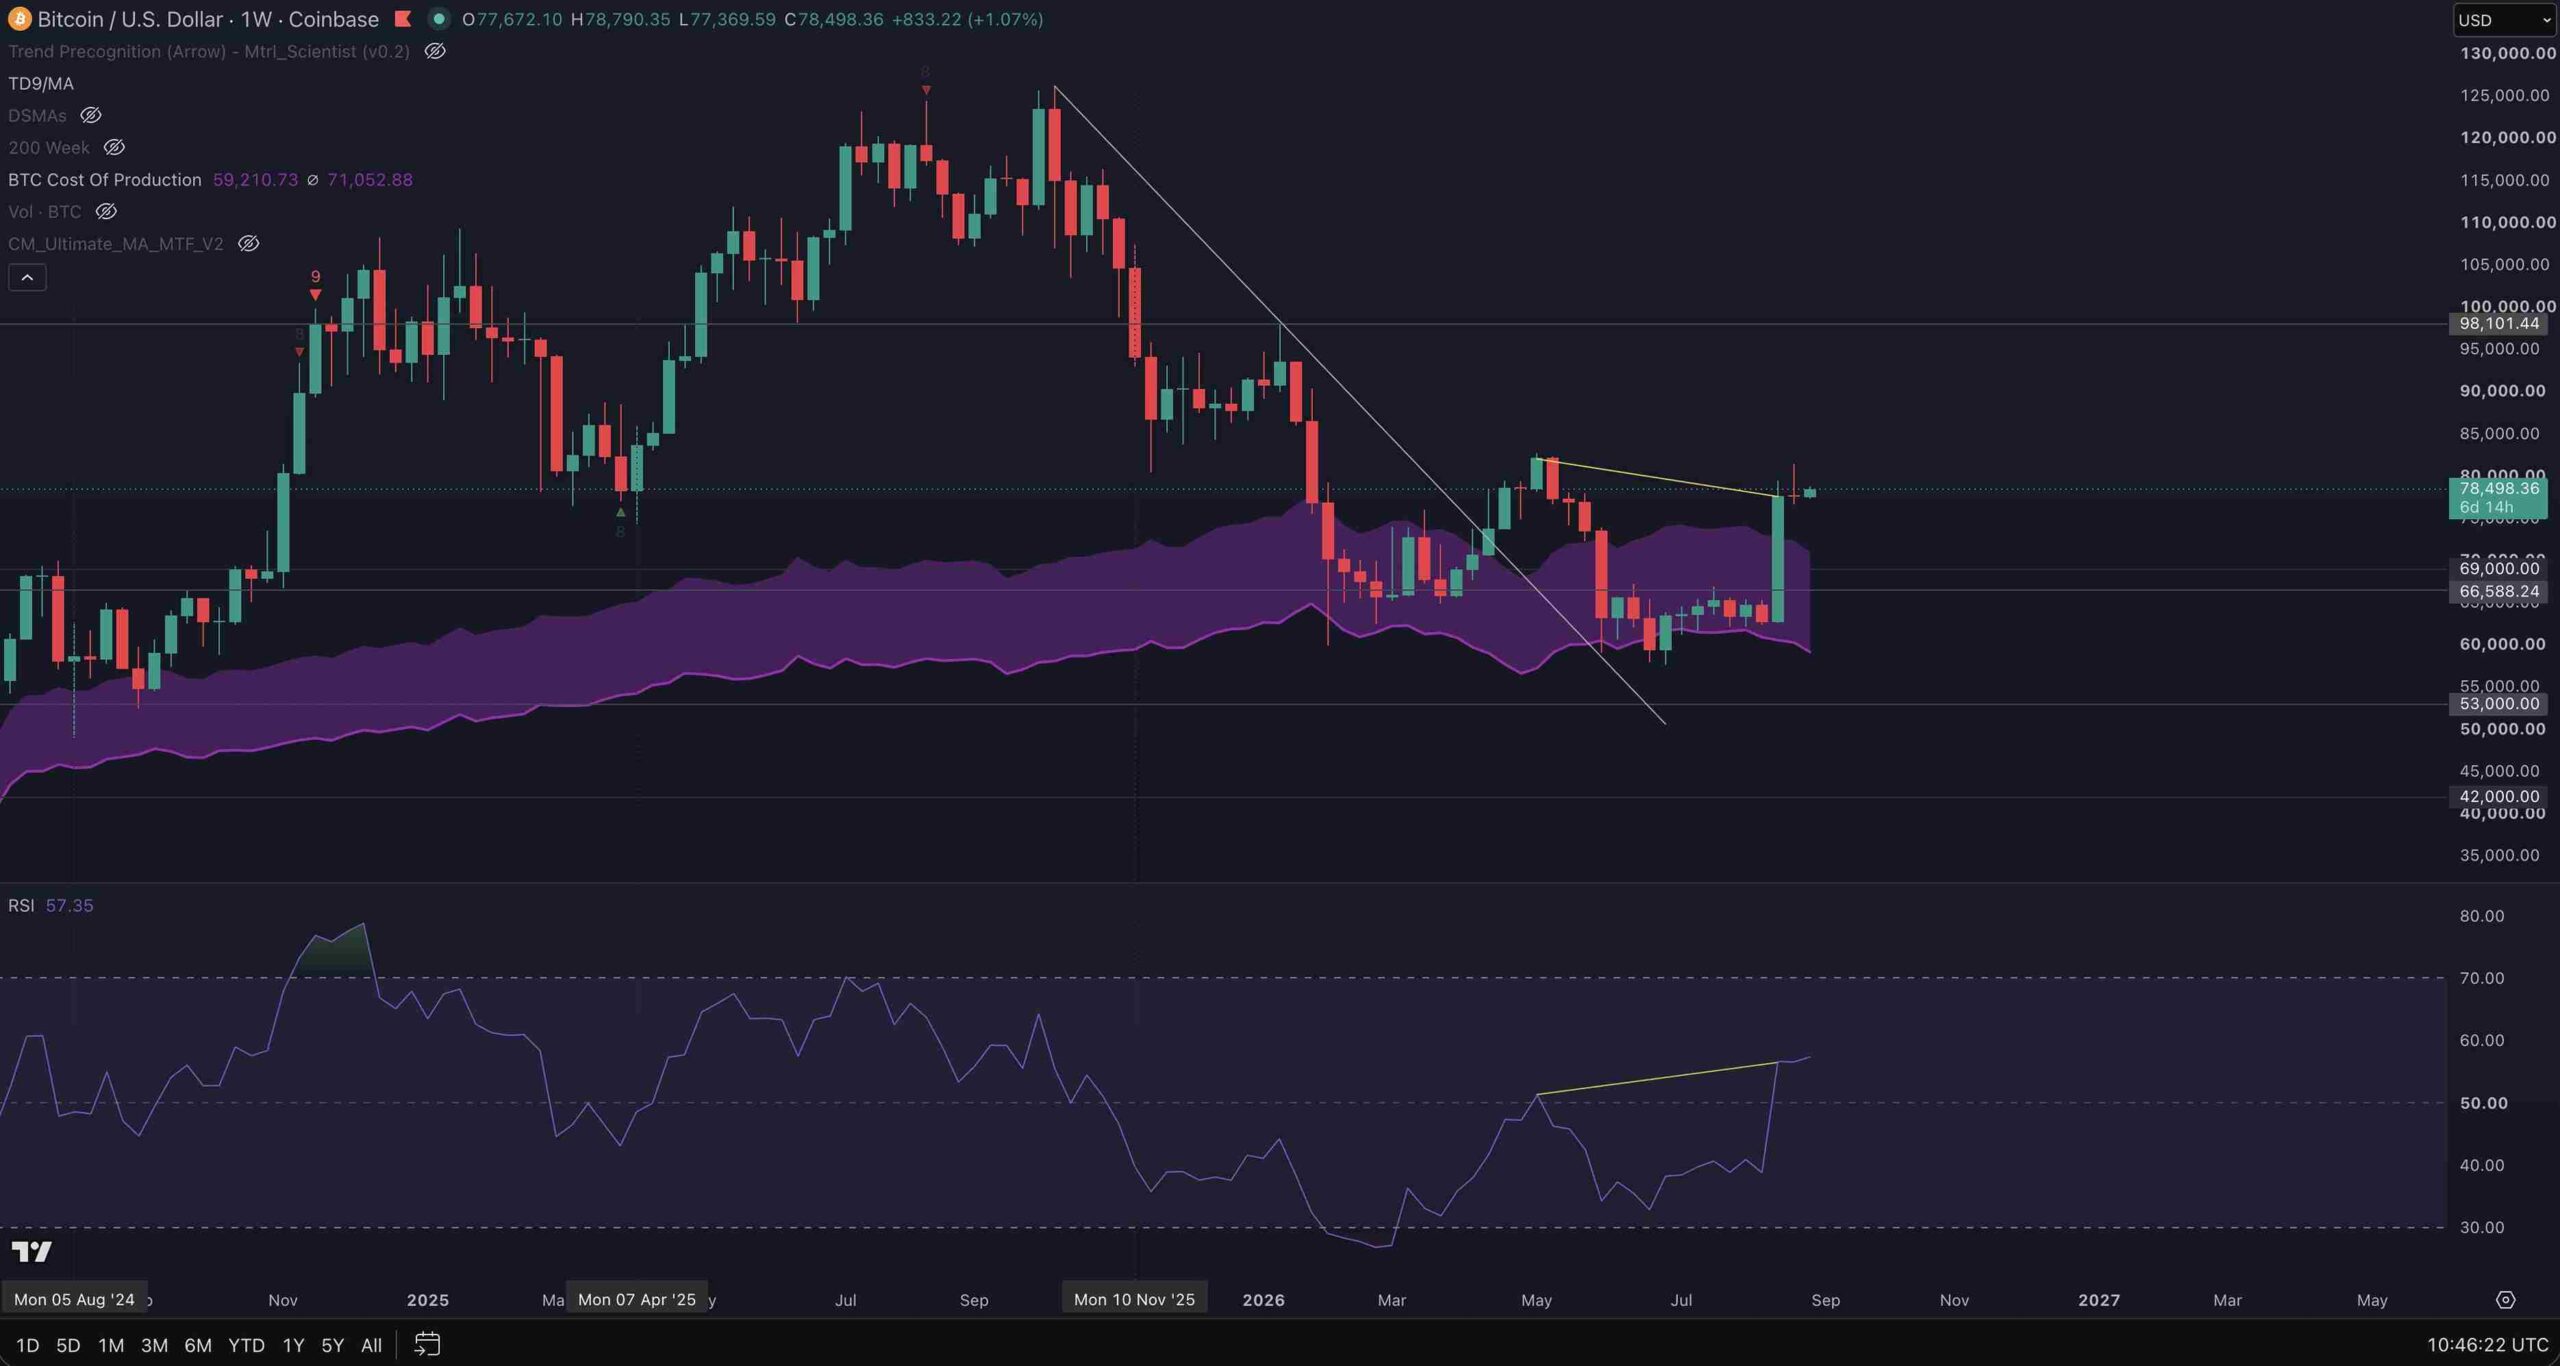Choose the YTD date range
The height and width of the screenshot is (1366, 2560).
pyautogui.click(x=246, y=1345)
